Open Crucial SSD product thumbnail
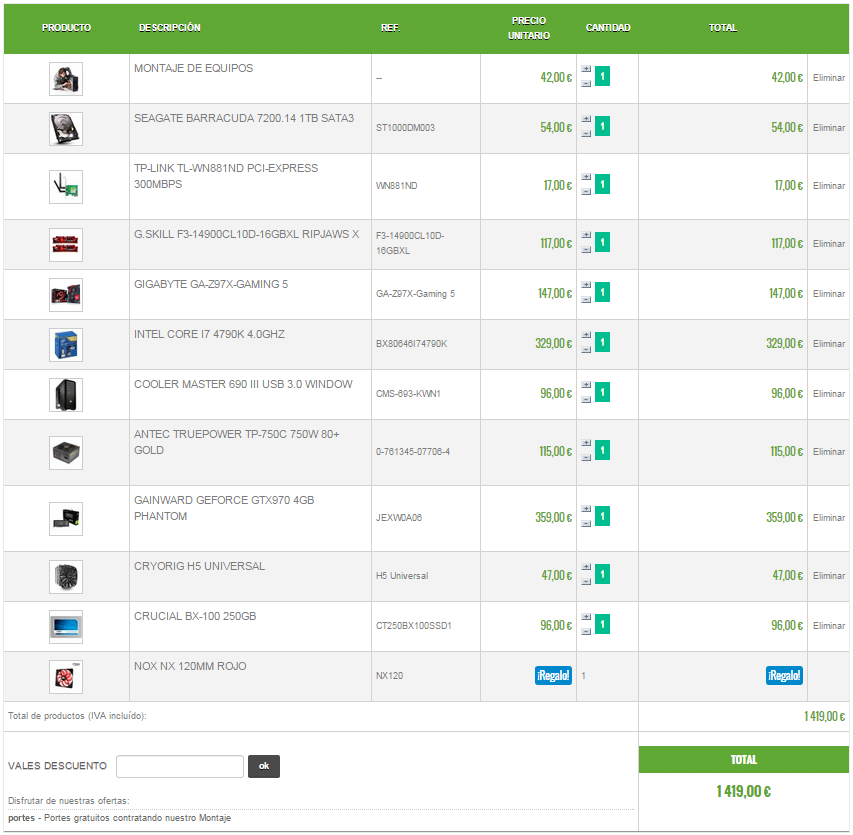The image size is (853, 835). pyautogui.click(x=66, y=627)
